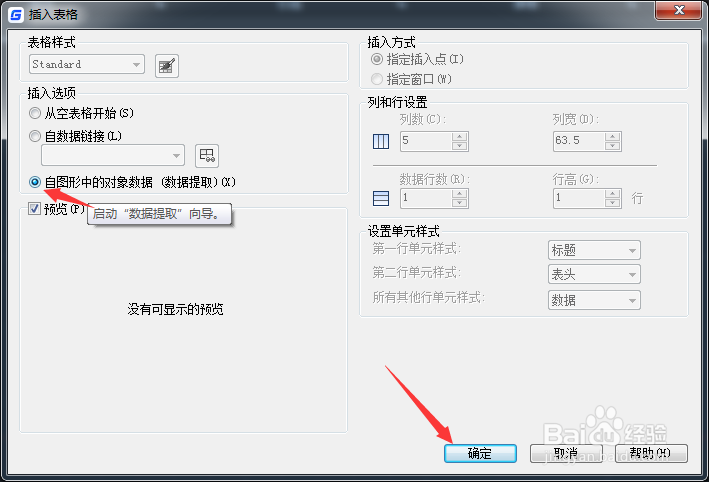Toggle the 预览 checkbox
The width and height of the screenshot is (709, 482).
34,208
